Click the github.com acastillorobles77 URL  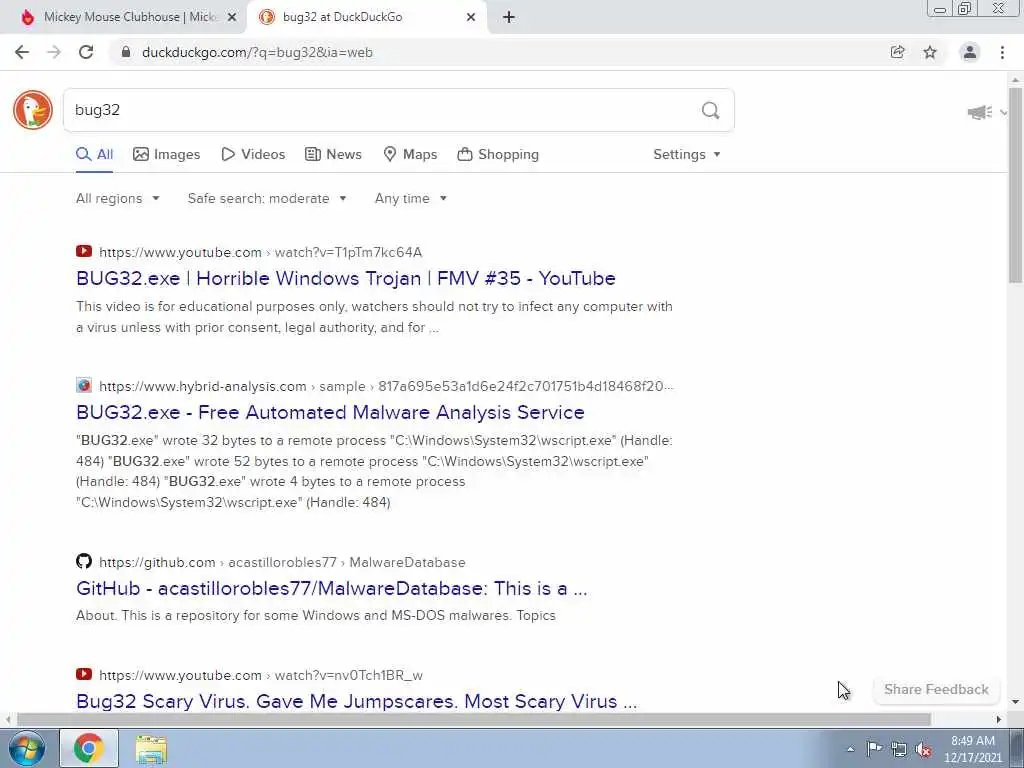click(282, 562)
